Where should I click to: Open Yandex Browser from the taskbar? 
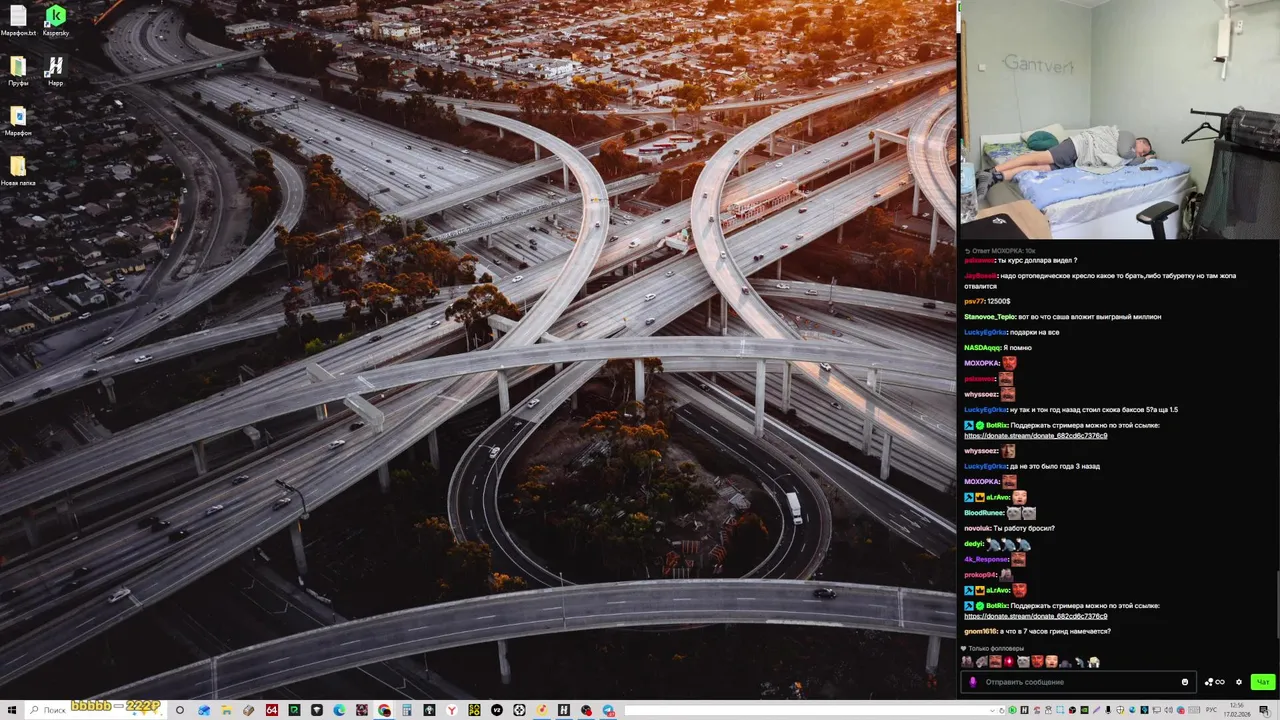[452, 710]
